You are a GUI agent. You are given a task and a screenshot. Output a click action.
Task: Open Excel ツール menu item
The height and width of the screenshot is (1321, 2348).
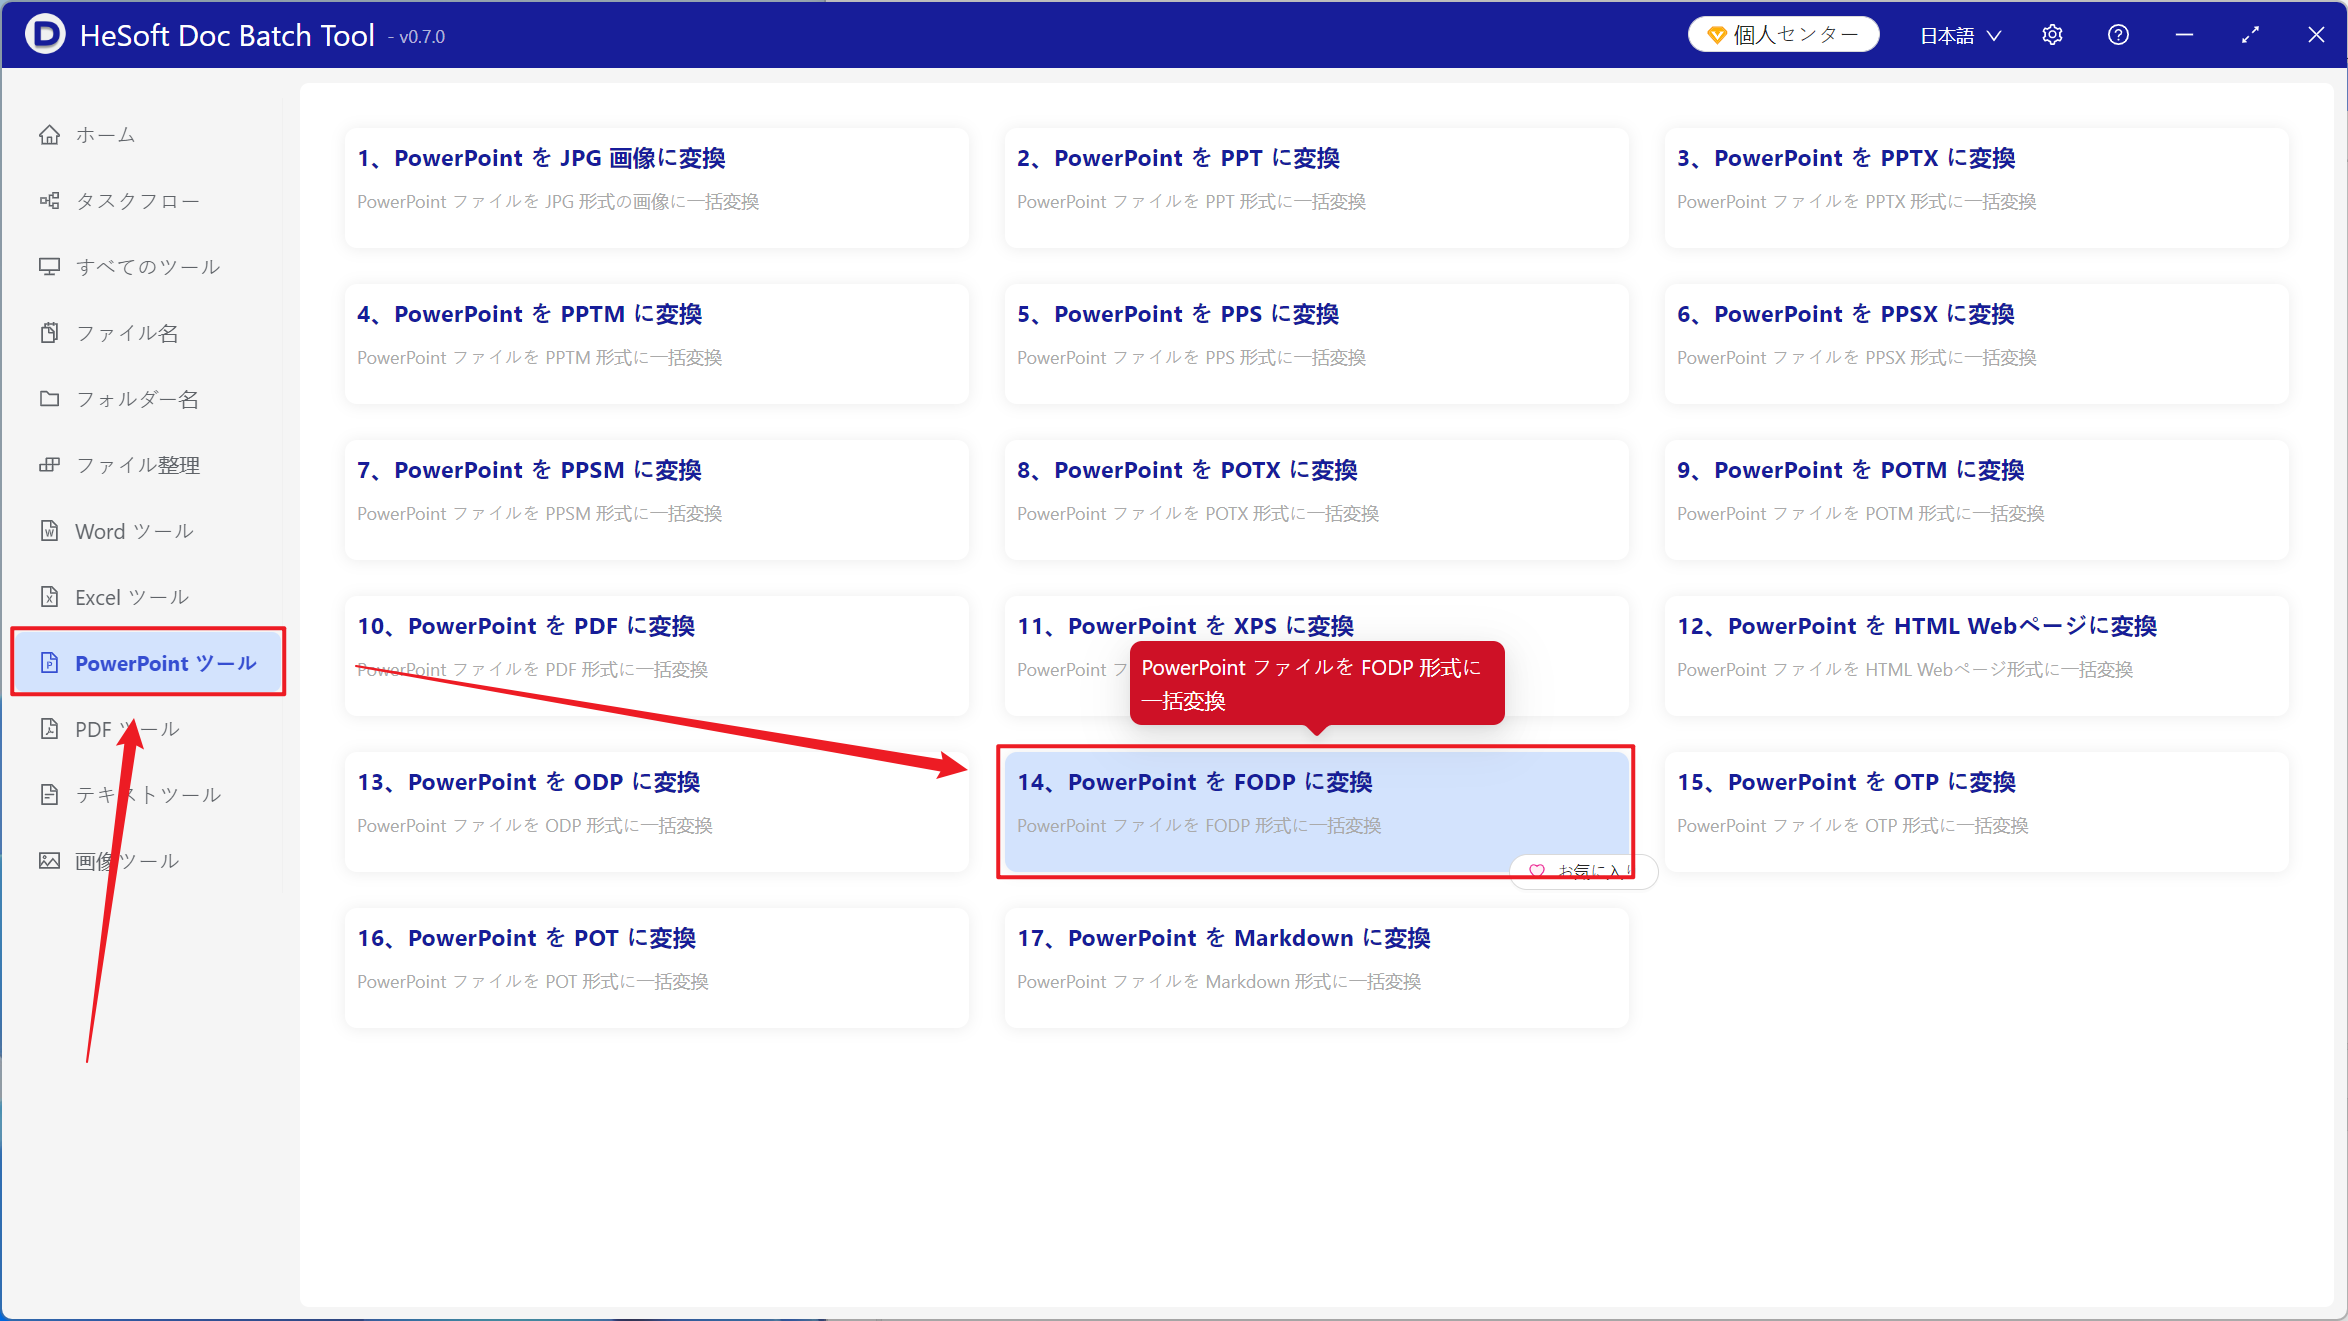click(x=148, y=597)
